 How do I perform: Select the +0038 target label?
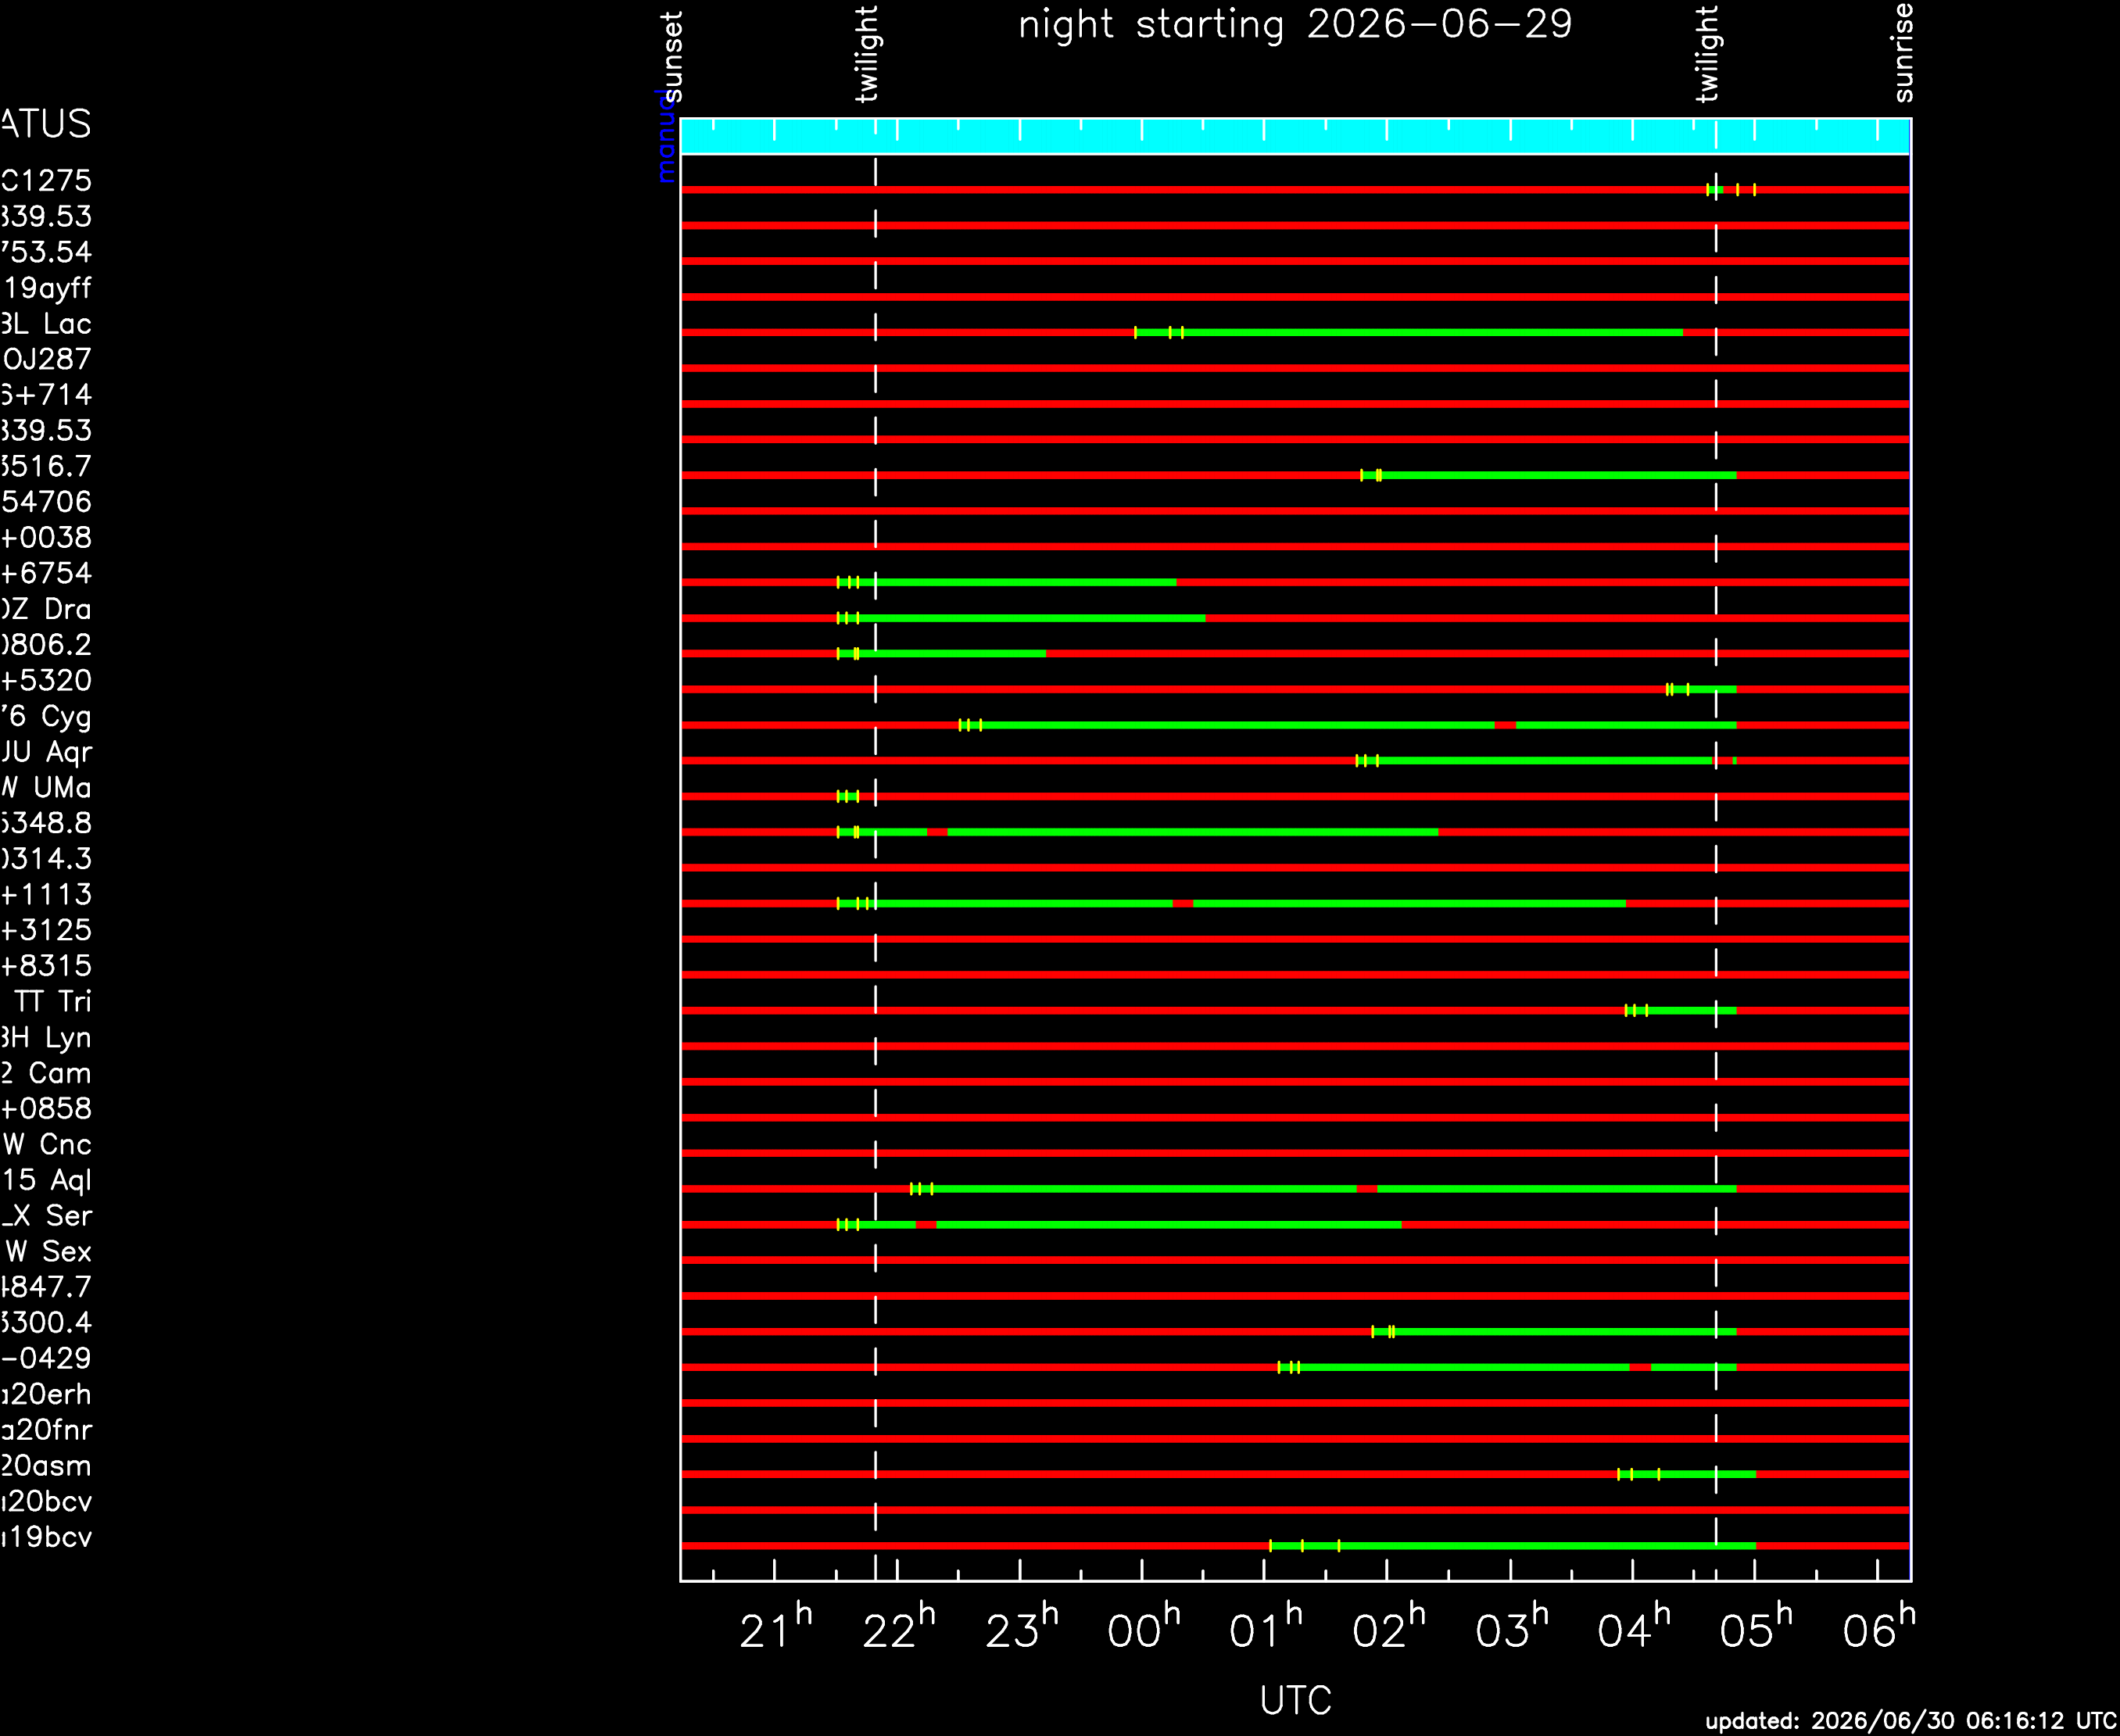[47, 538]
